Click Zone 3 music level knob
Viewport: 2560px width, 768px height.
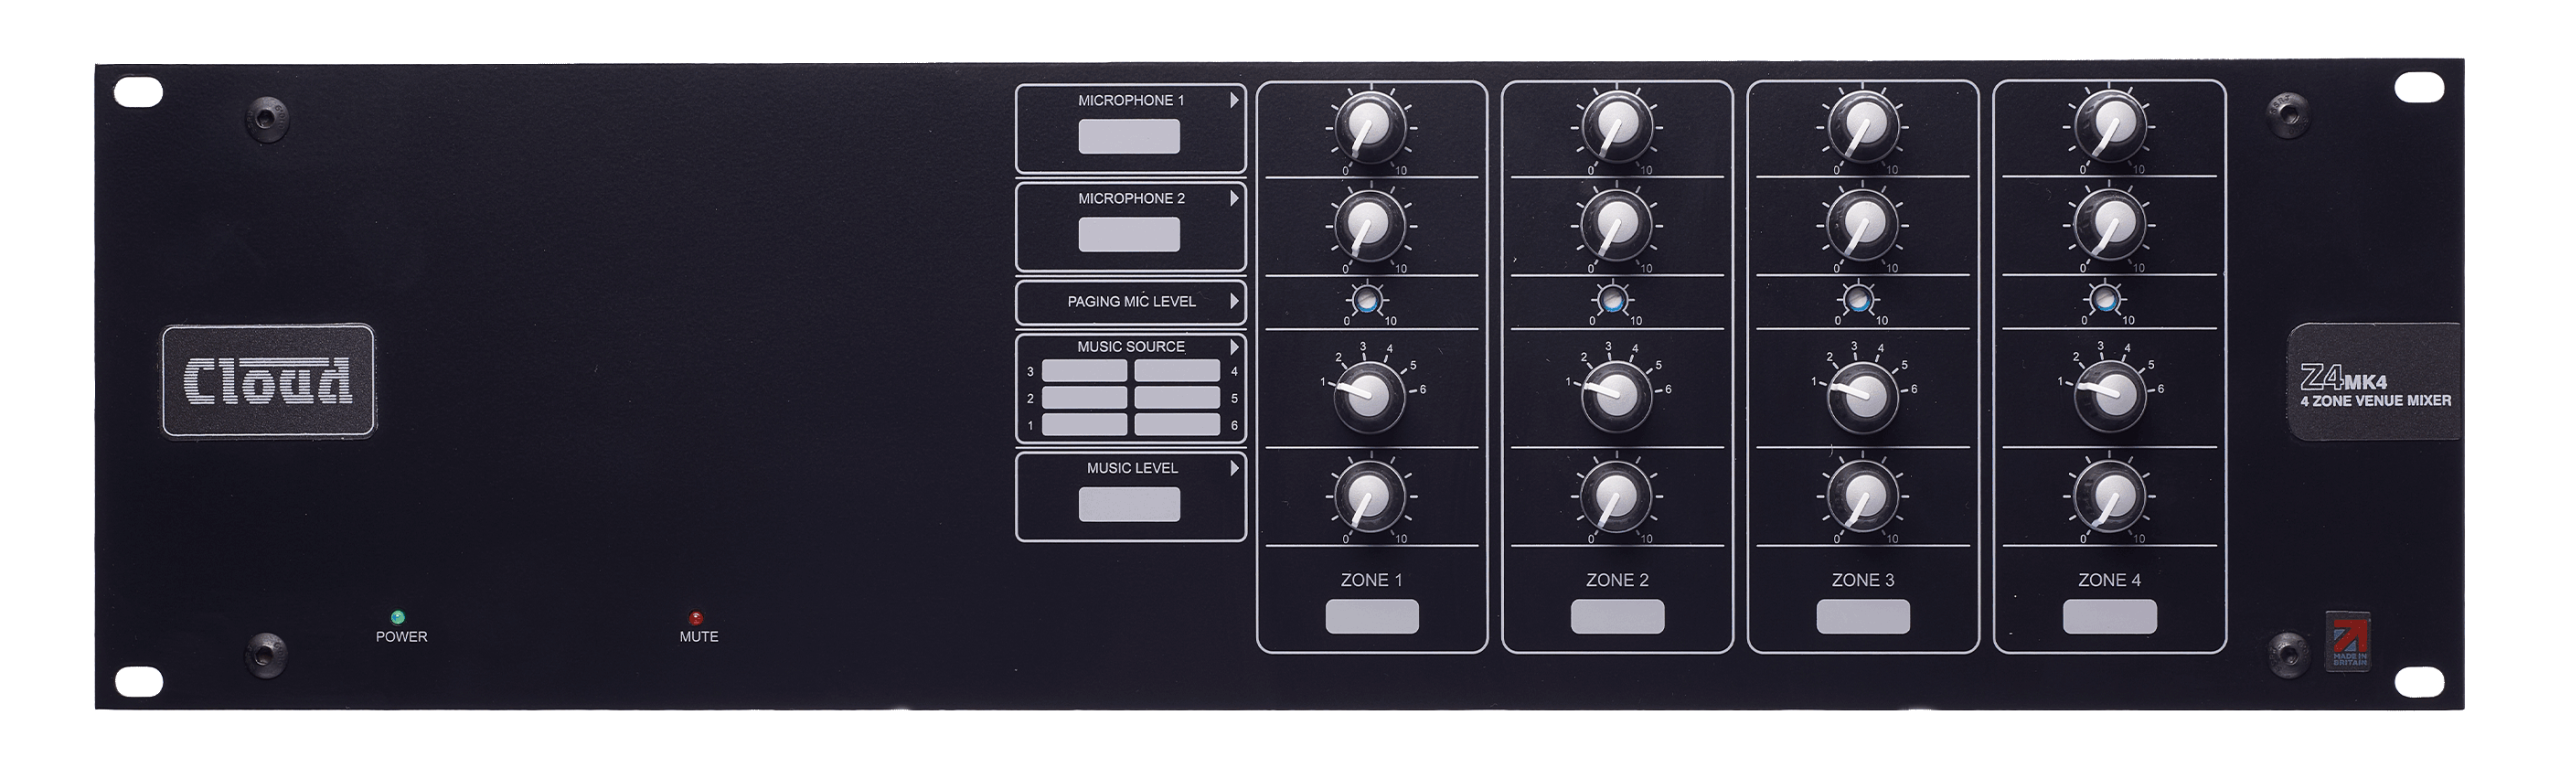coord(1861,496)
